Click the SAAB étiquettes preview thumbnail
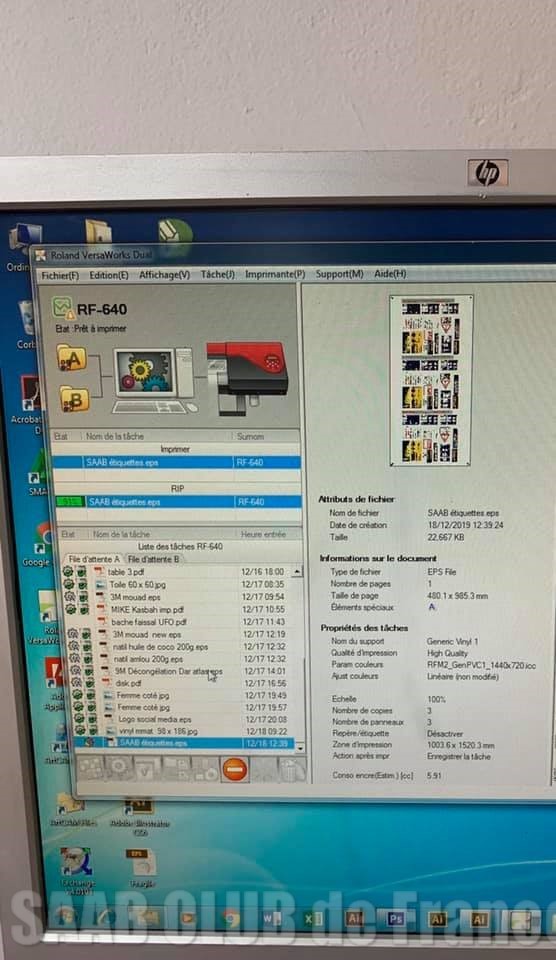 coord(431,381)
